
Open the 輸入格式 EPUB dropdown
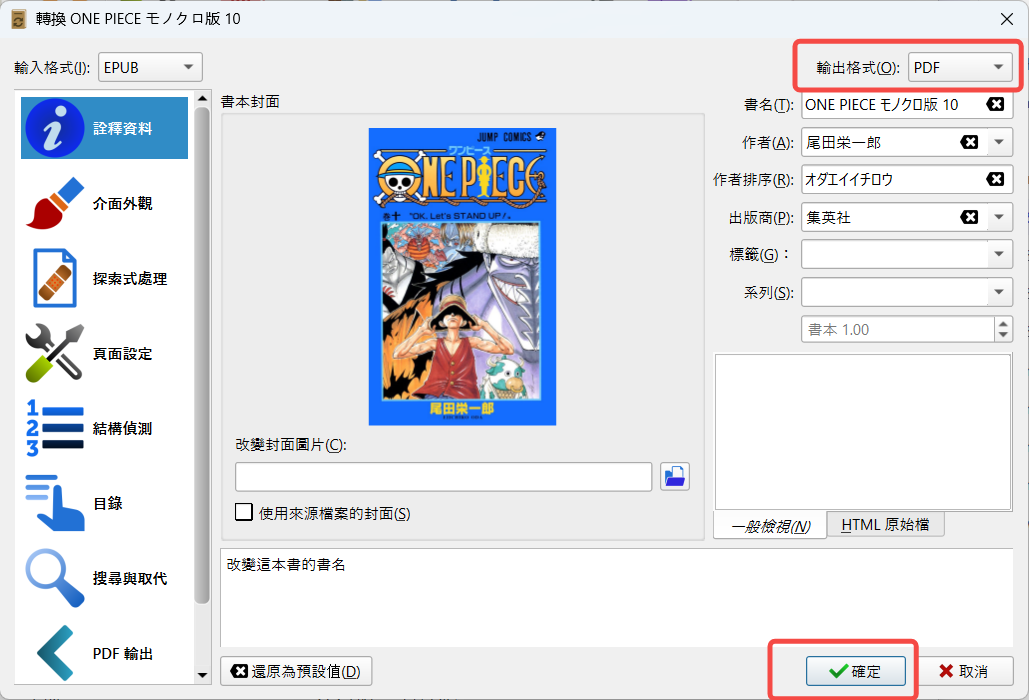tap(150, 67)
